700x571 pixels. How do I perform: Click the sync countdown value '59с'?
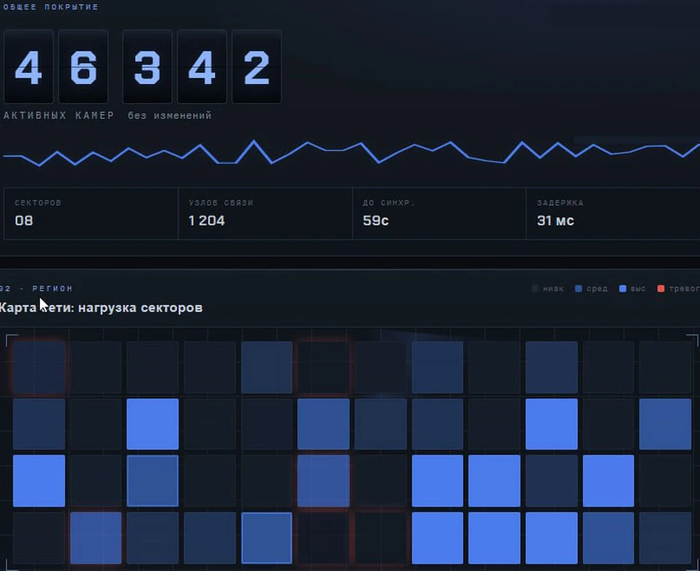click(x=376, y=221)
